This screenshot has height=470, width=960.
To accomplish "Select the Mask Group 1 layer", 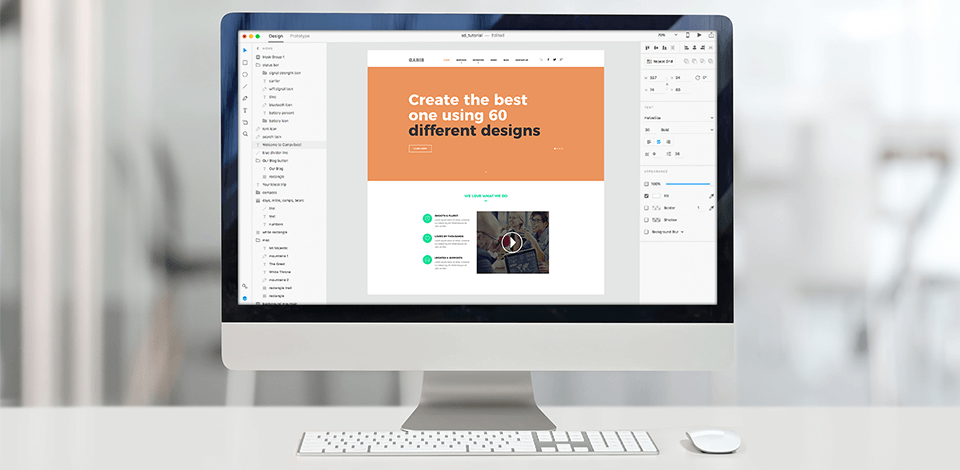I will tap(291, 57).
